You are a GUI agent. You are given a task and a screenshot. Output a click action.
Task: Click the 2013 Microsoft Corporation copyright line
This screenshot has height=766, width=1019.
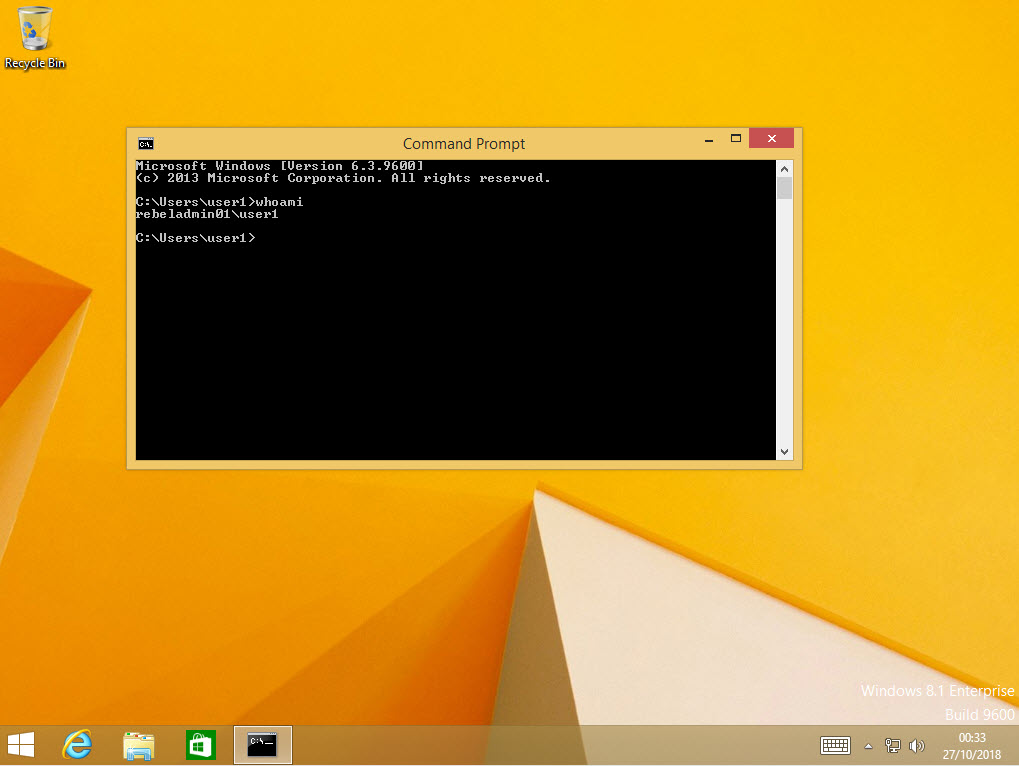[342, 178]
